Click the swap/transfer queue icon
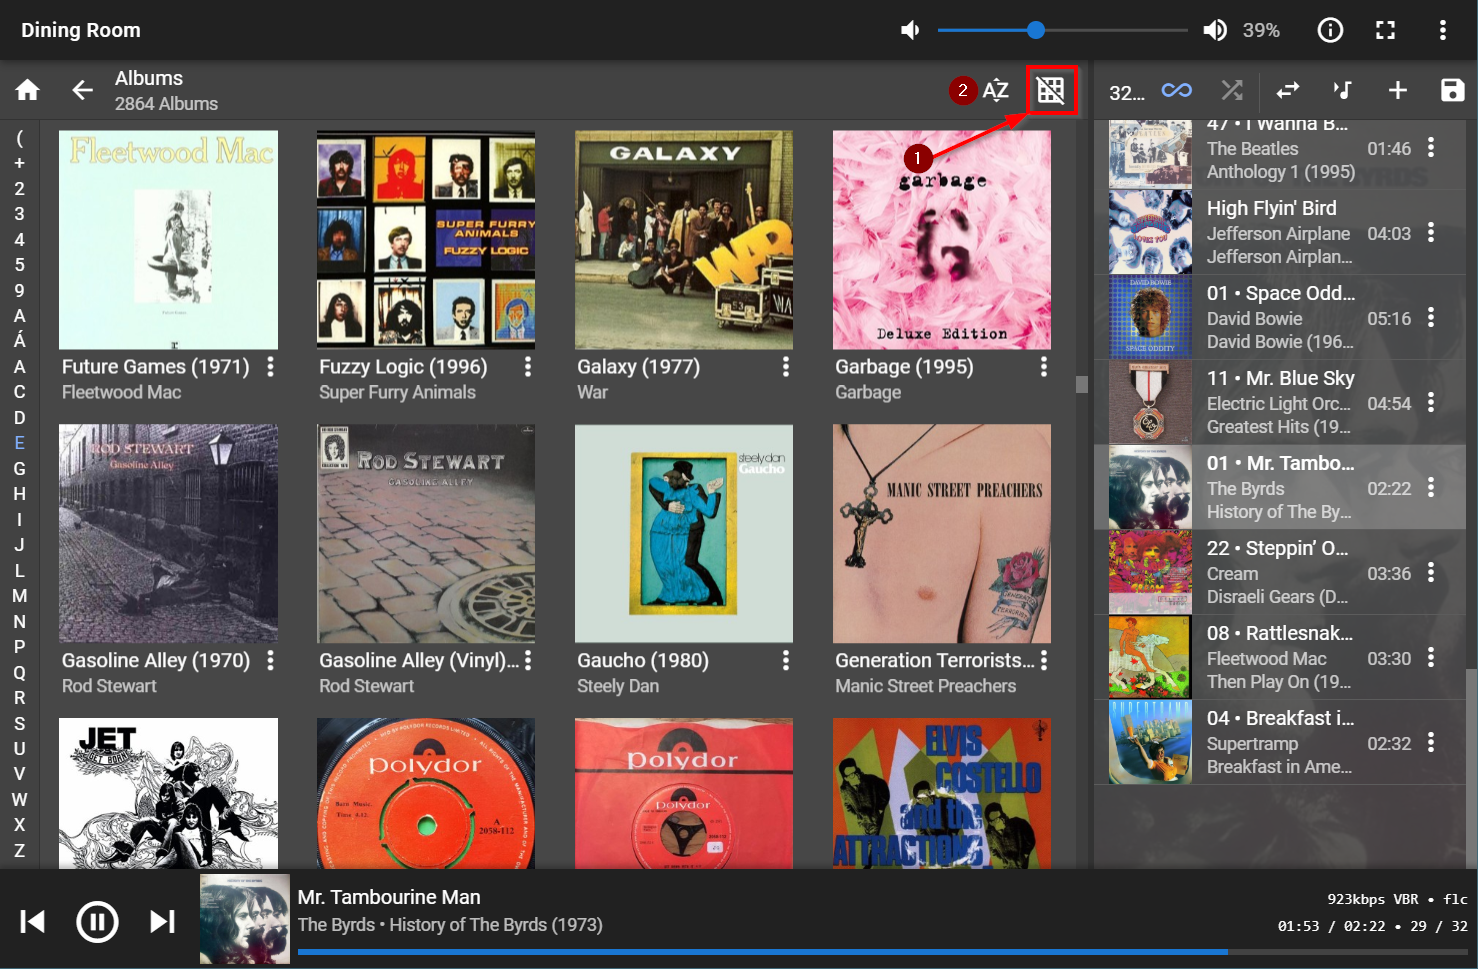Viewport: 1478px width, 969px height. (1288, 91)
